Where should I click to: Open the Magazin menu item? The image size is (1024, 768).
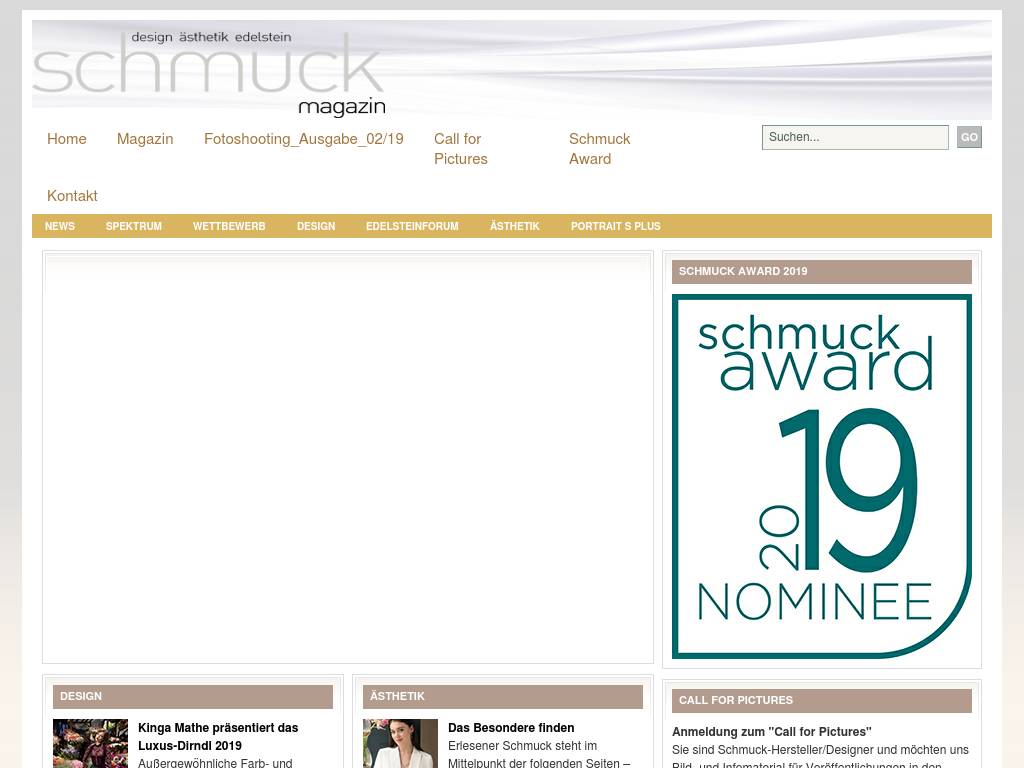tap(145, 139)
